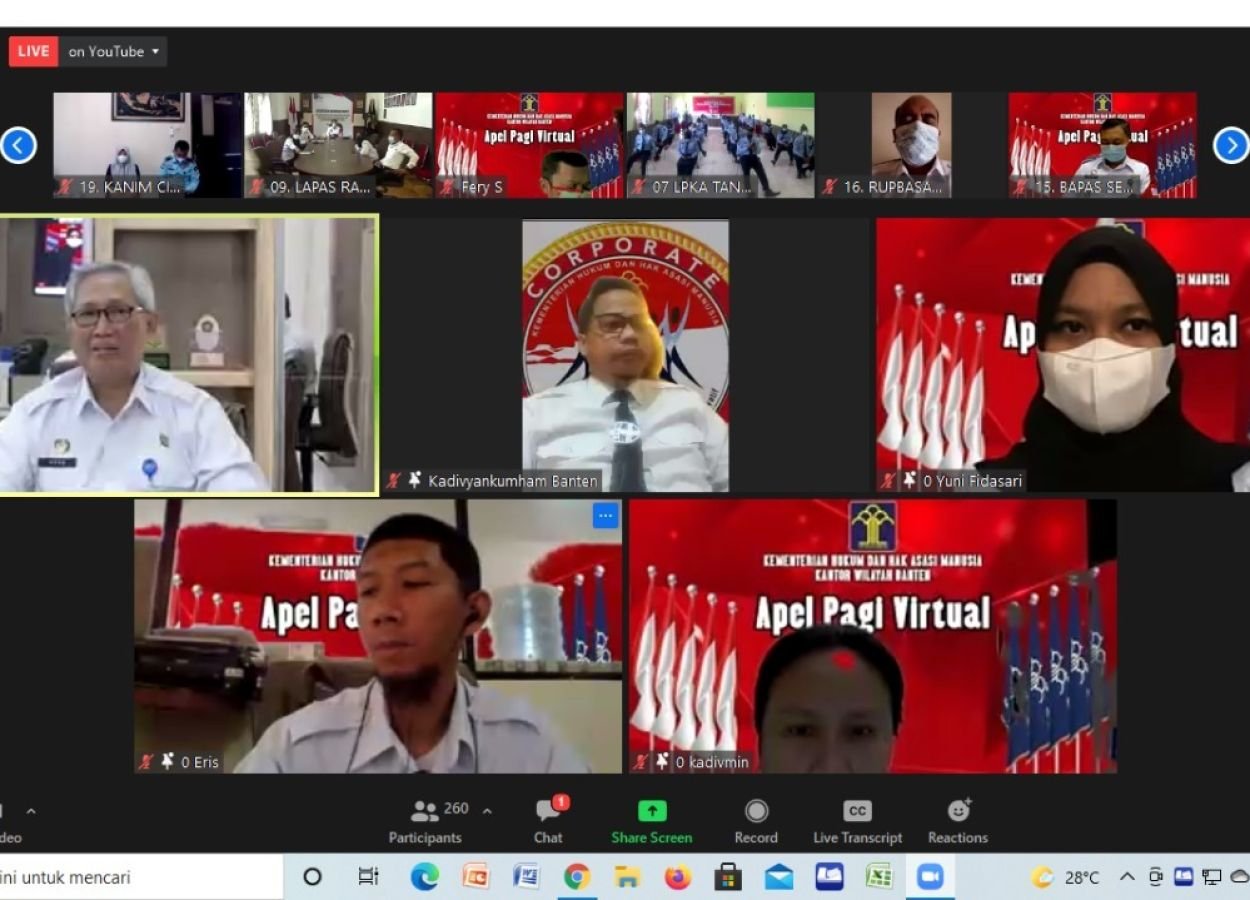
Task: Click the green Share Screen button
Action: click(651, 821)
